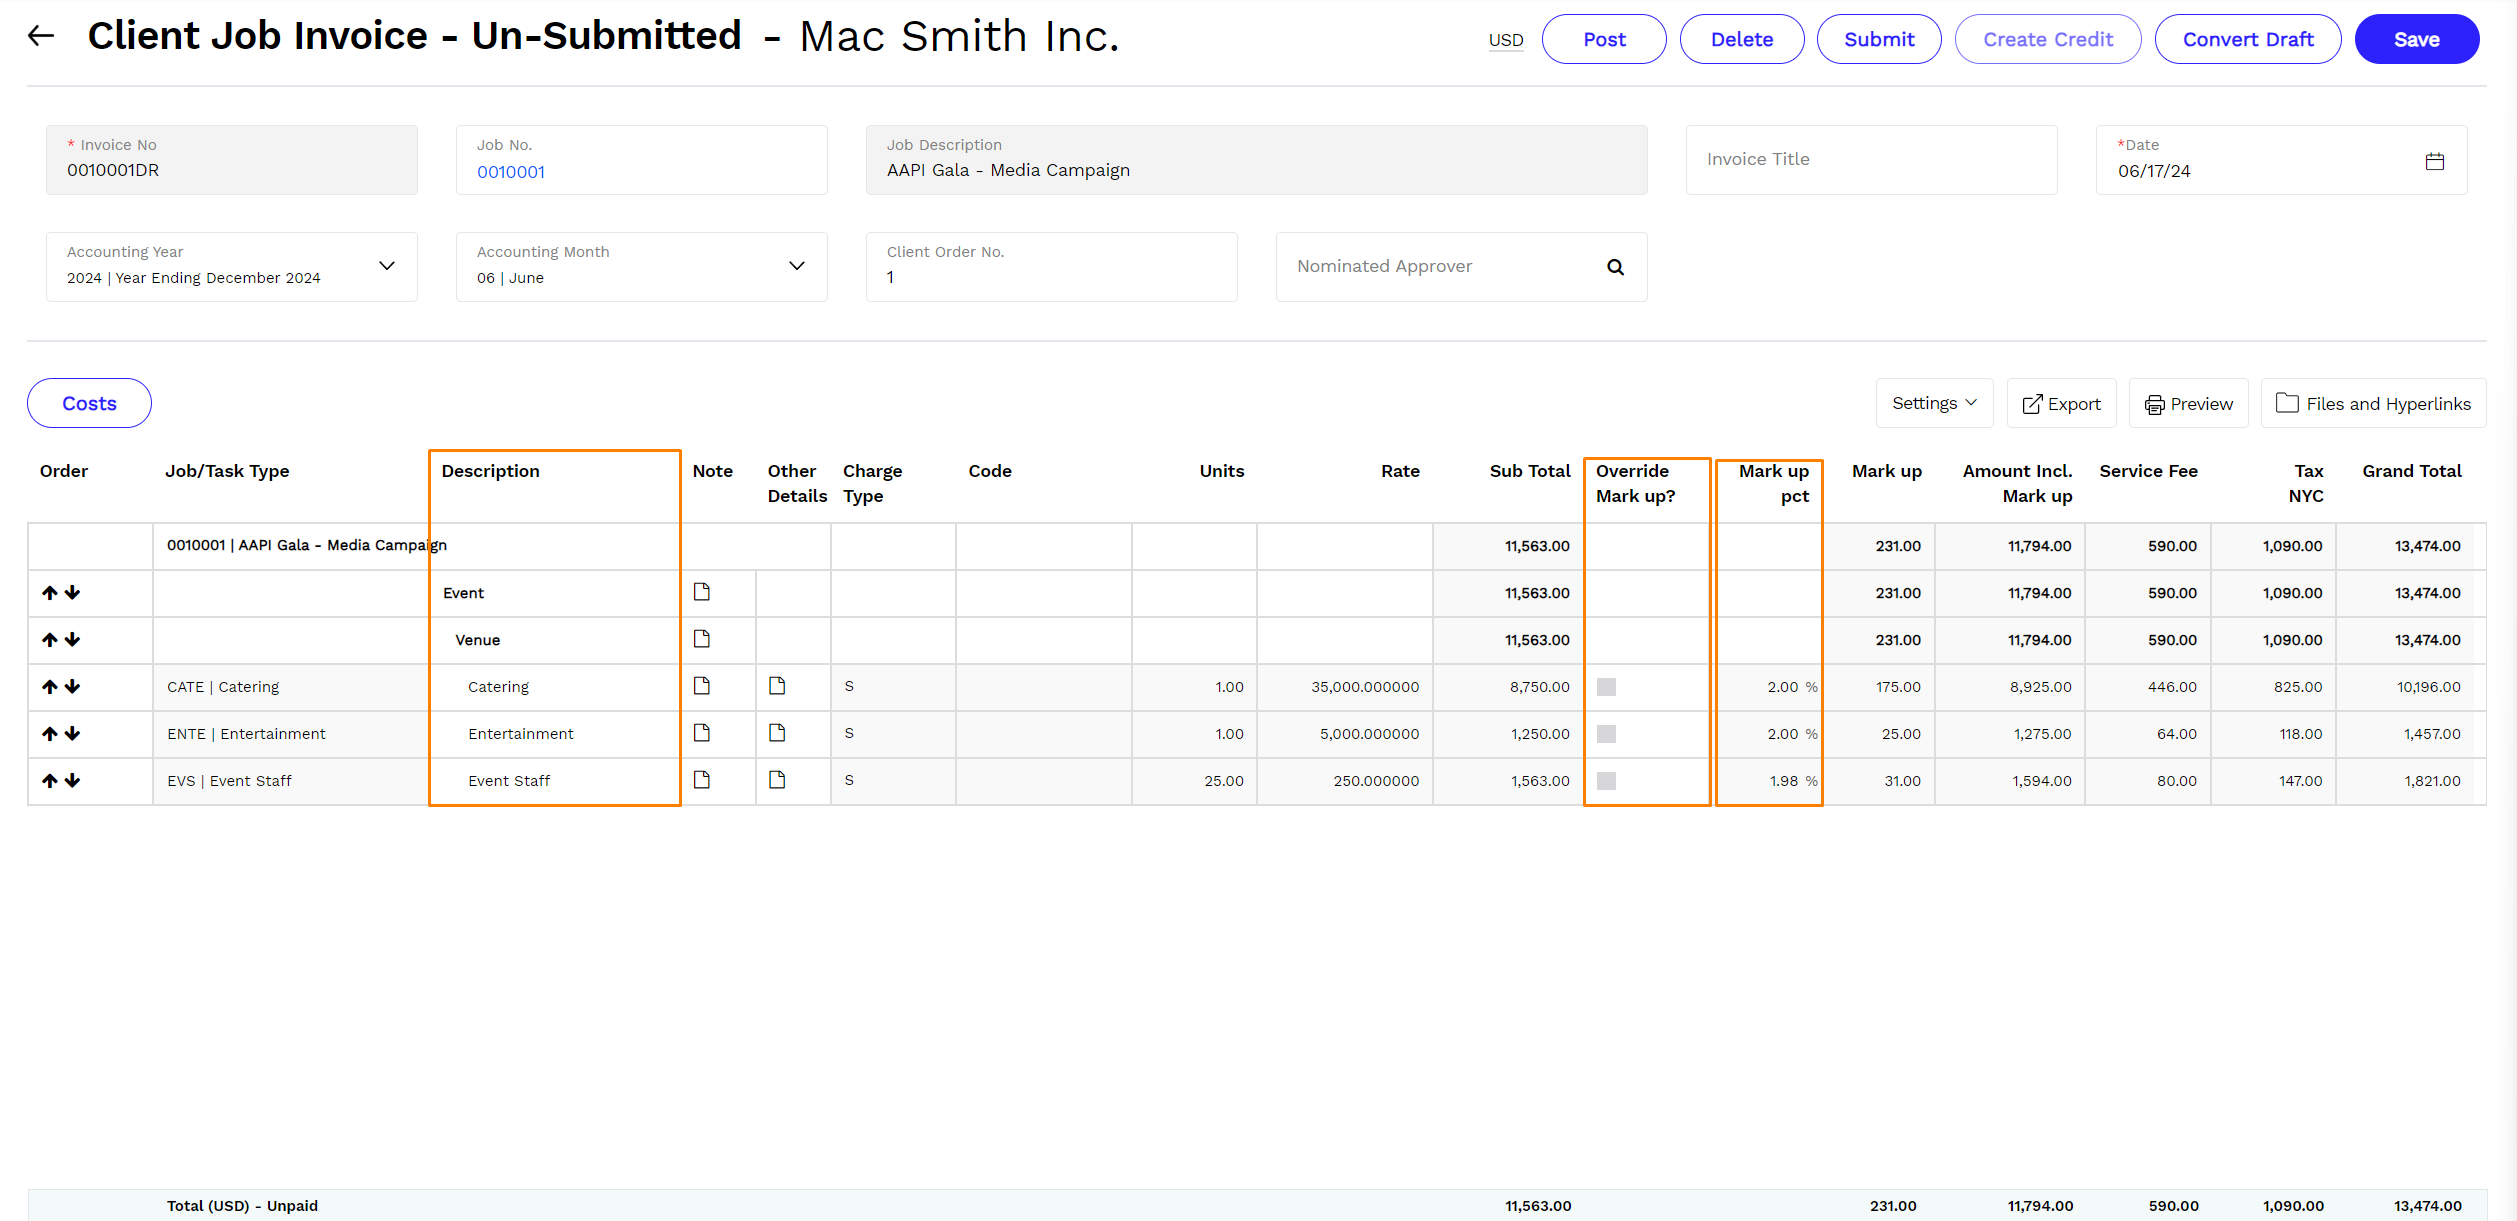Open job number 0010001 link
The height and width of the screenshot is (1221, 2517).
coord(511,172)
